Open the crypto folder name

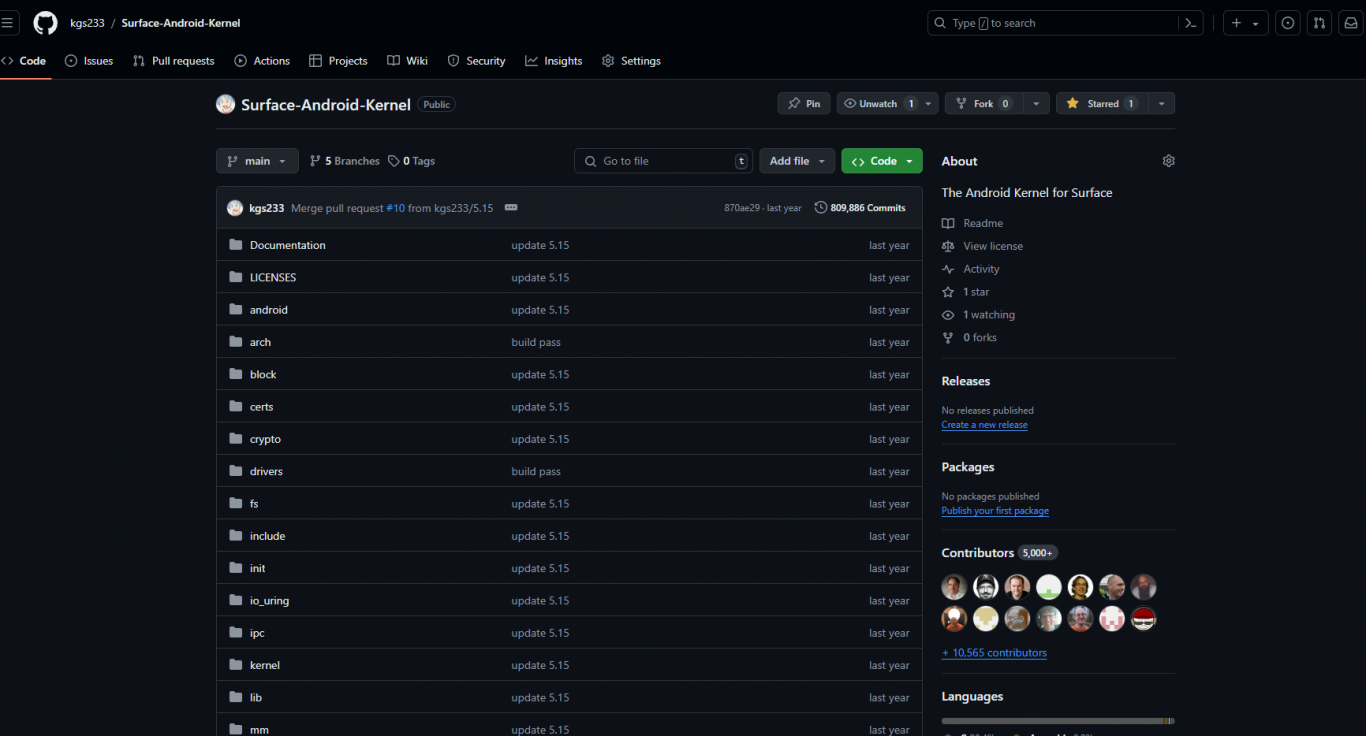(x=265, y=439)
